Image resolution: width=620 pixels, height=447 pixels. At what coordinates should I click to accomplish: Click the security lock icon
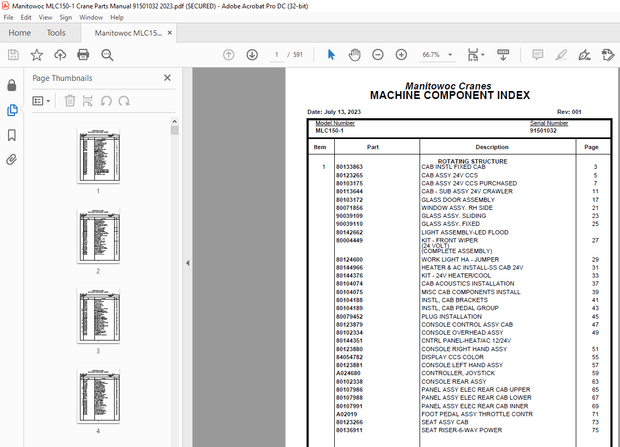[x=12, y=85]
